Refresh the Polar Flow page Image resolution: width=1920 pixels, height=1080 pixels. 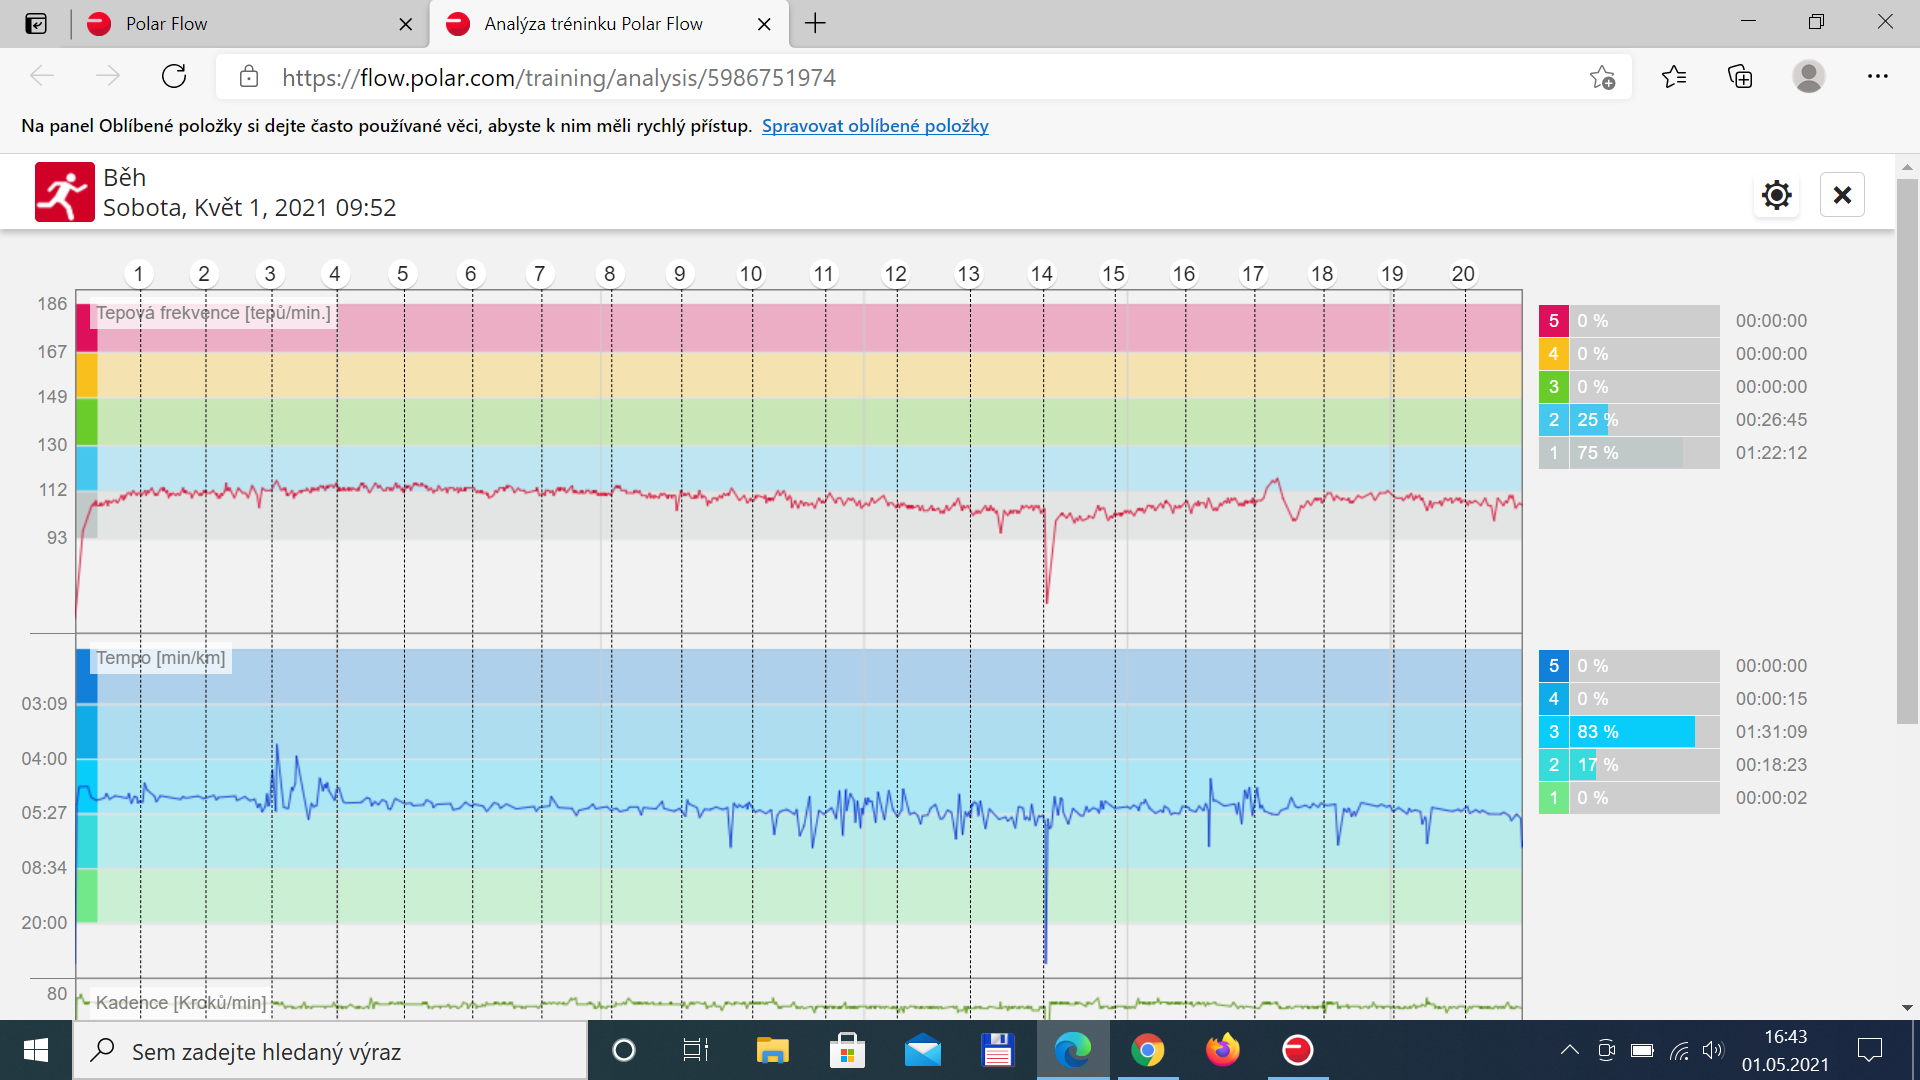(x=174, y=77)
